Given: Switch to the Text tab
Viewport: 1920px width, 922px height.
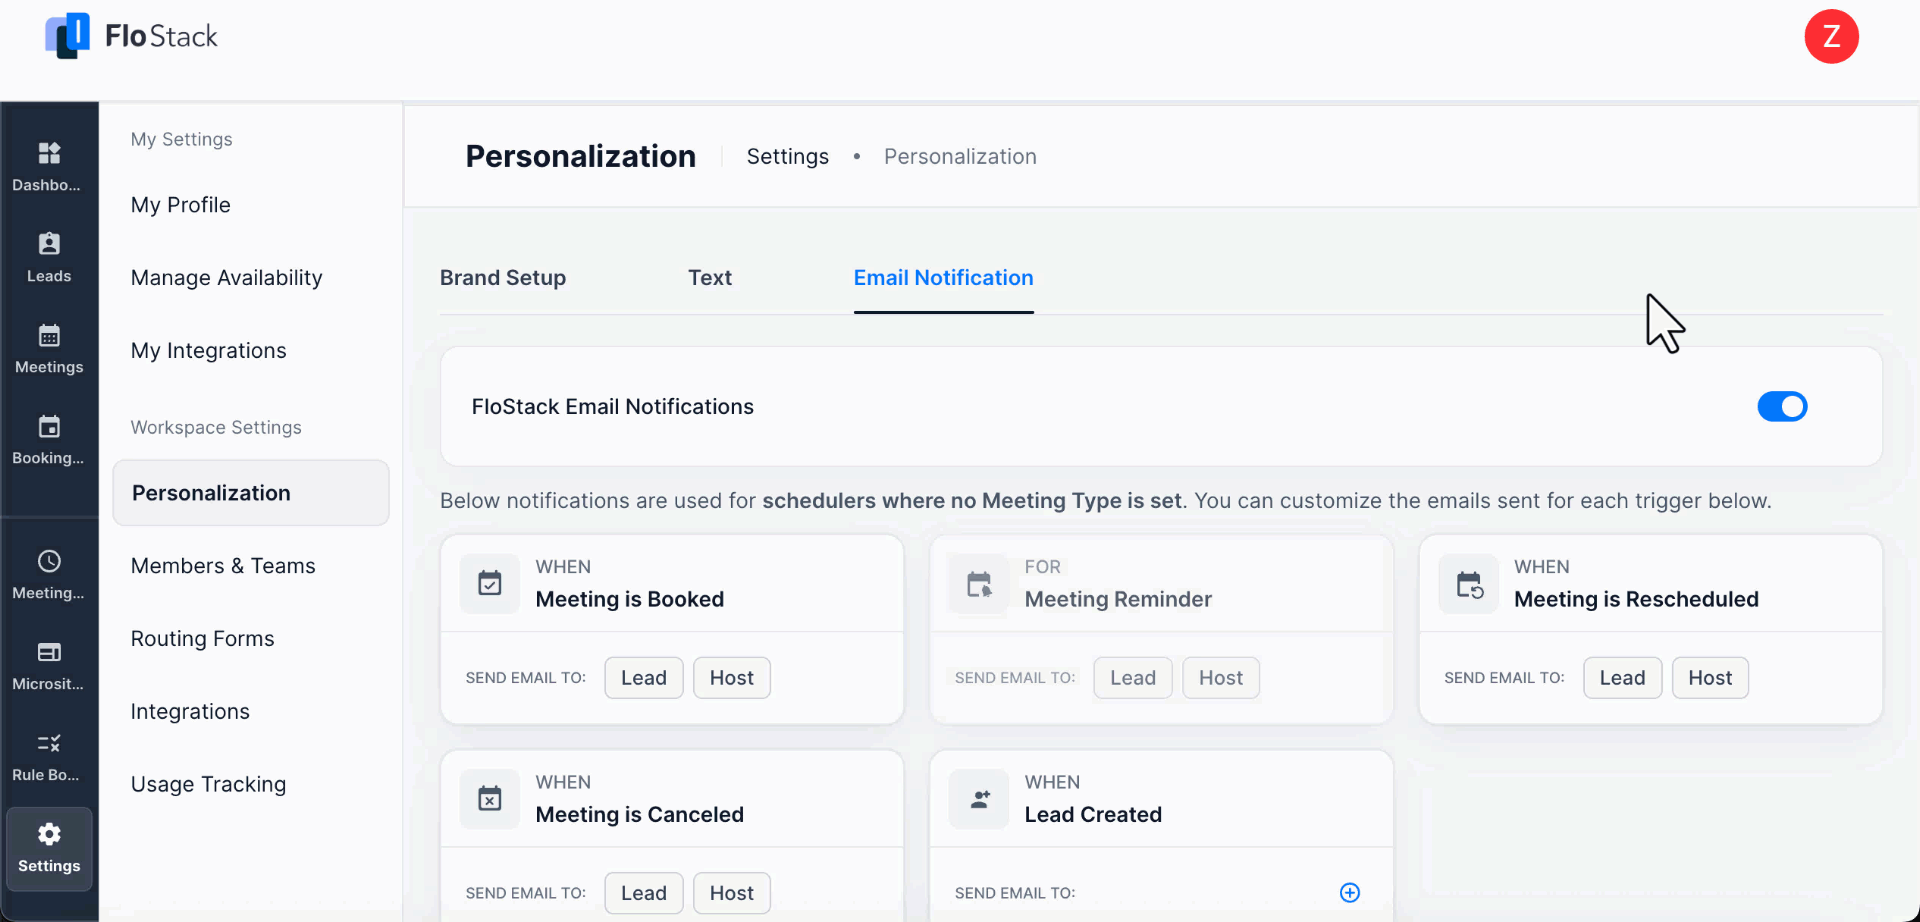Looking at the screenshot, I should [710, 278].
